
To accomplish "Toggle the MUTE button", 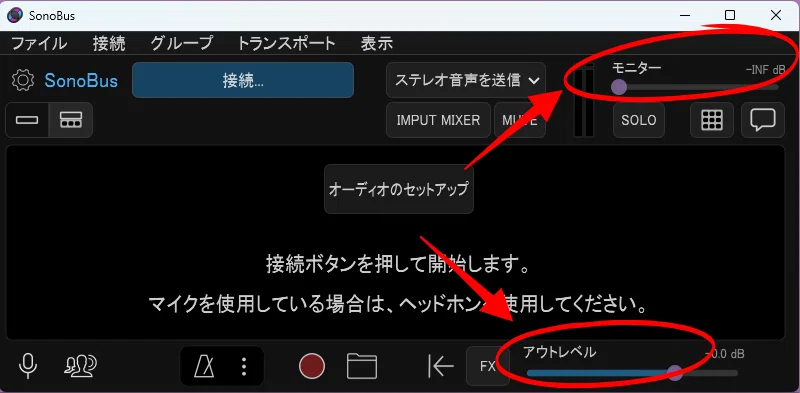I will click(x=520, y=120).
